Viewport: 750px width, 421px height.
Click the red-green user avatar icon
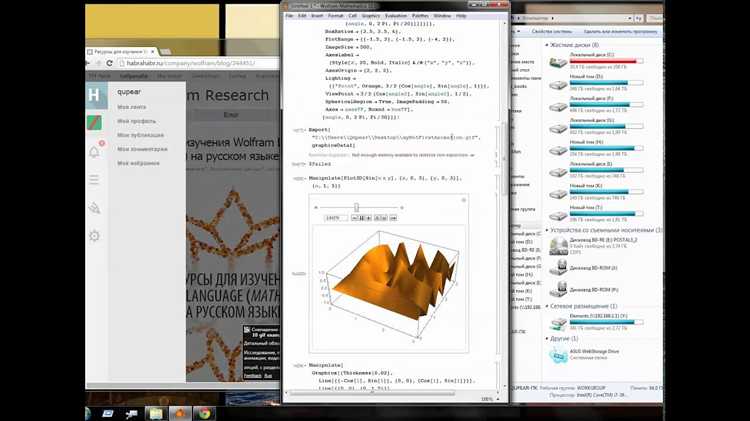pos(94,122)
